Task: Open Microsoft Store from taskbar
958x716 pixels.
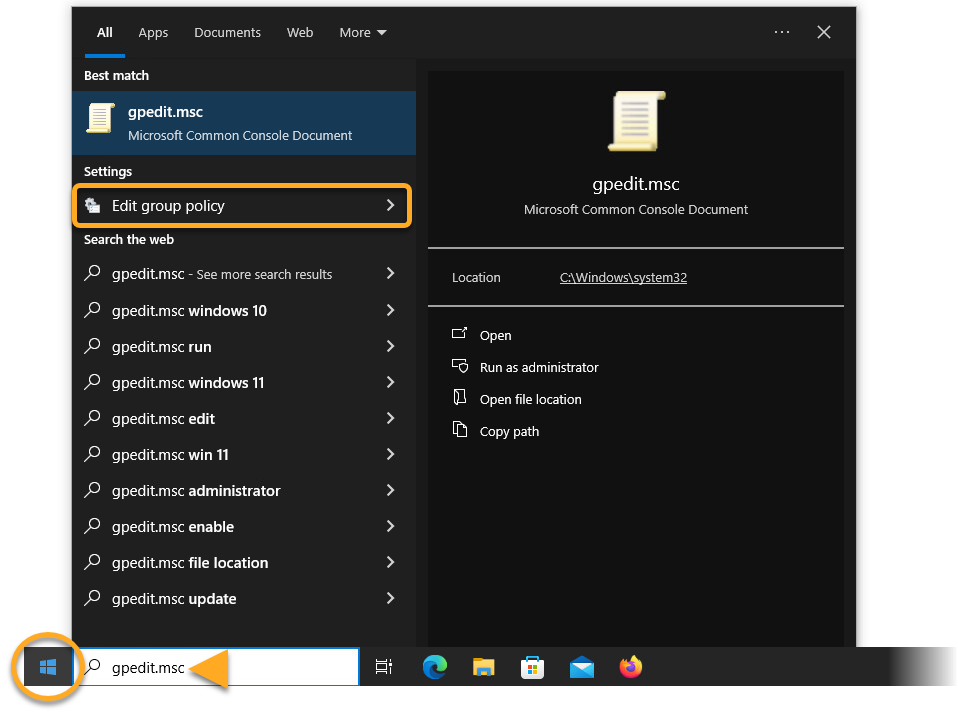Action: click(x=533, y=667)
